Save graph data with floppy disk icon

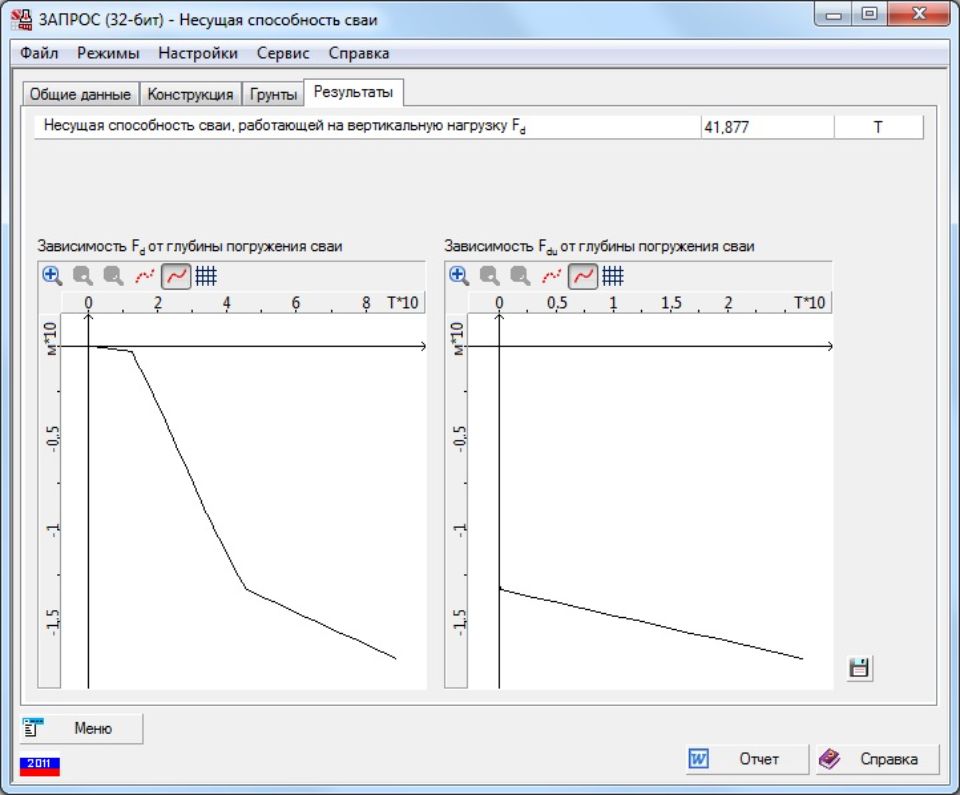point(858,668)
